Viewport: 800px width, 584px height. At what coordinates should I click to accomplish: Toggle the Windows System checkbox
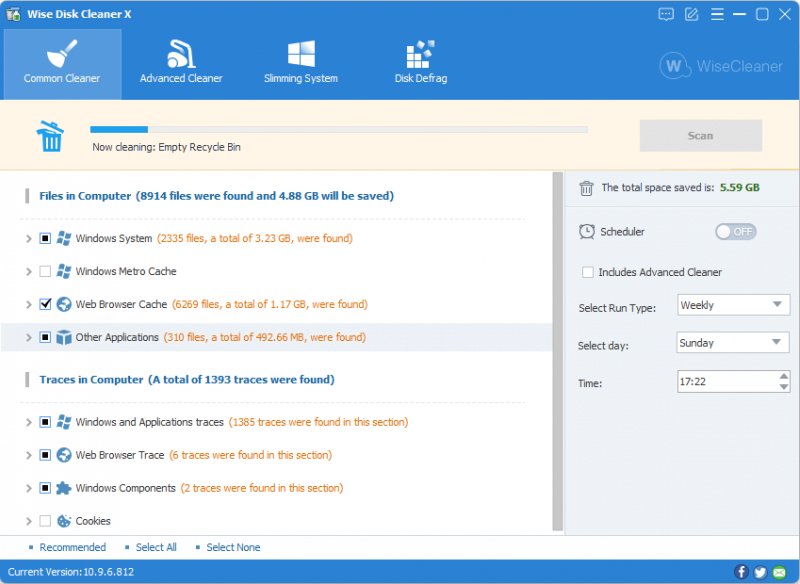(45, 238)
